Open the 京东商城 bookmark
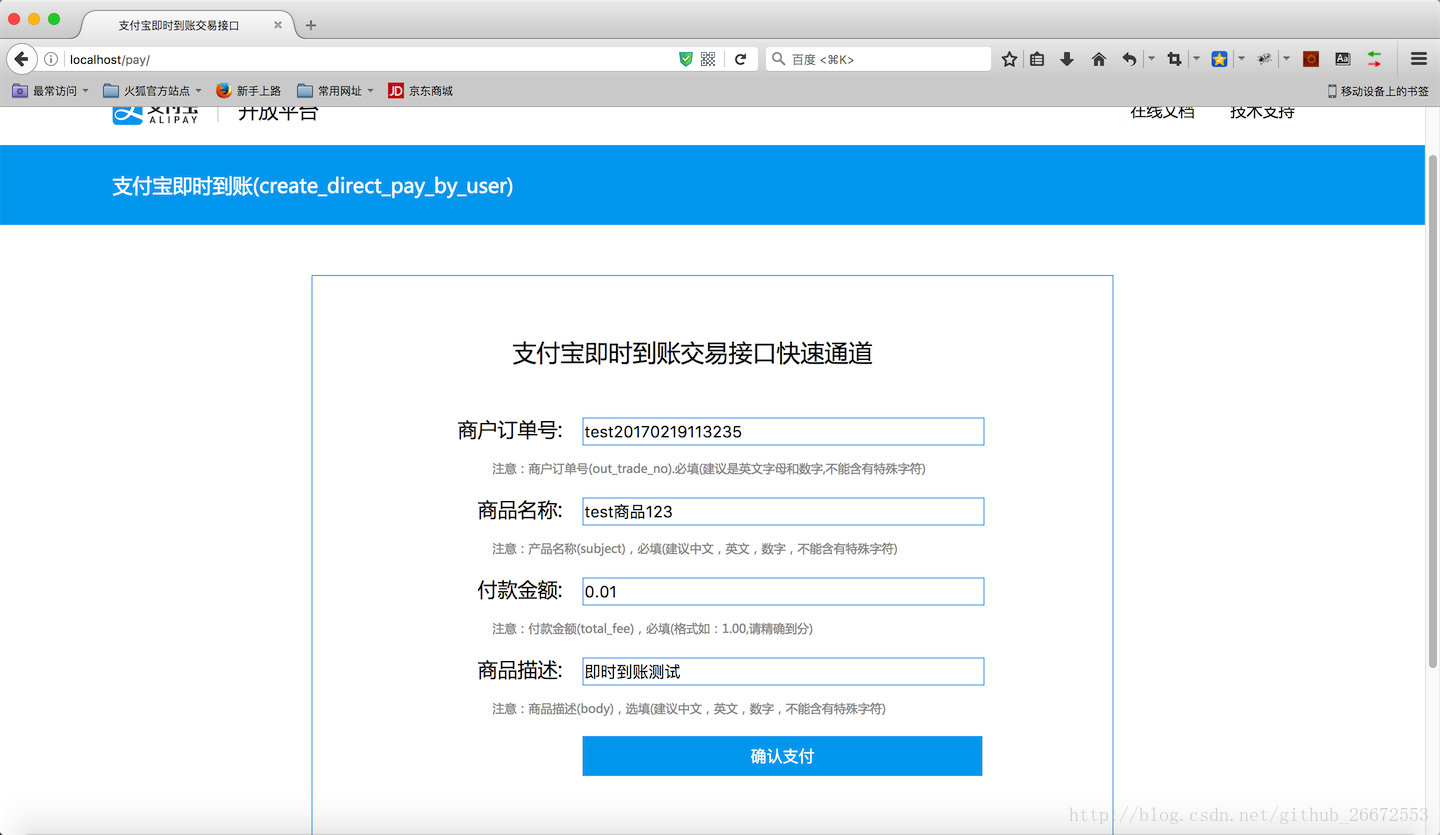Screen dimensions: 1440x835 point(420,91)
